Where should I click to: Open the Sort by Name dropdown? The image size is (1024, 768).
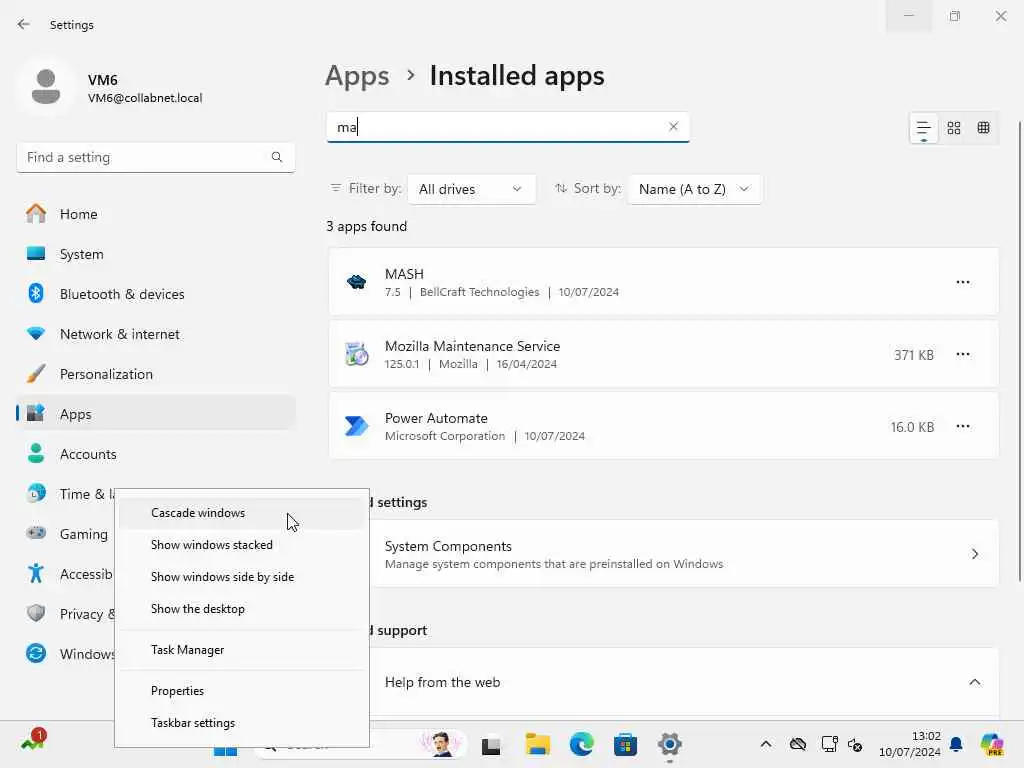coord(695,189)
